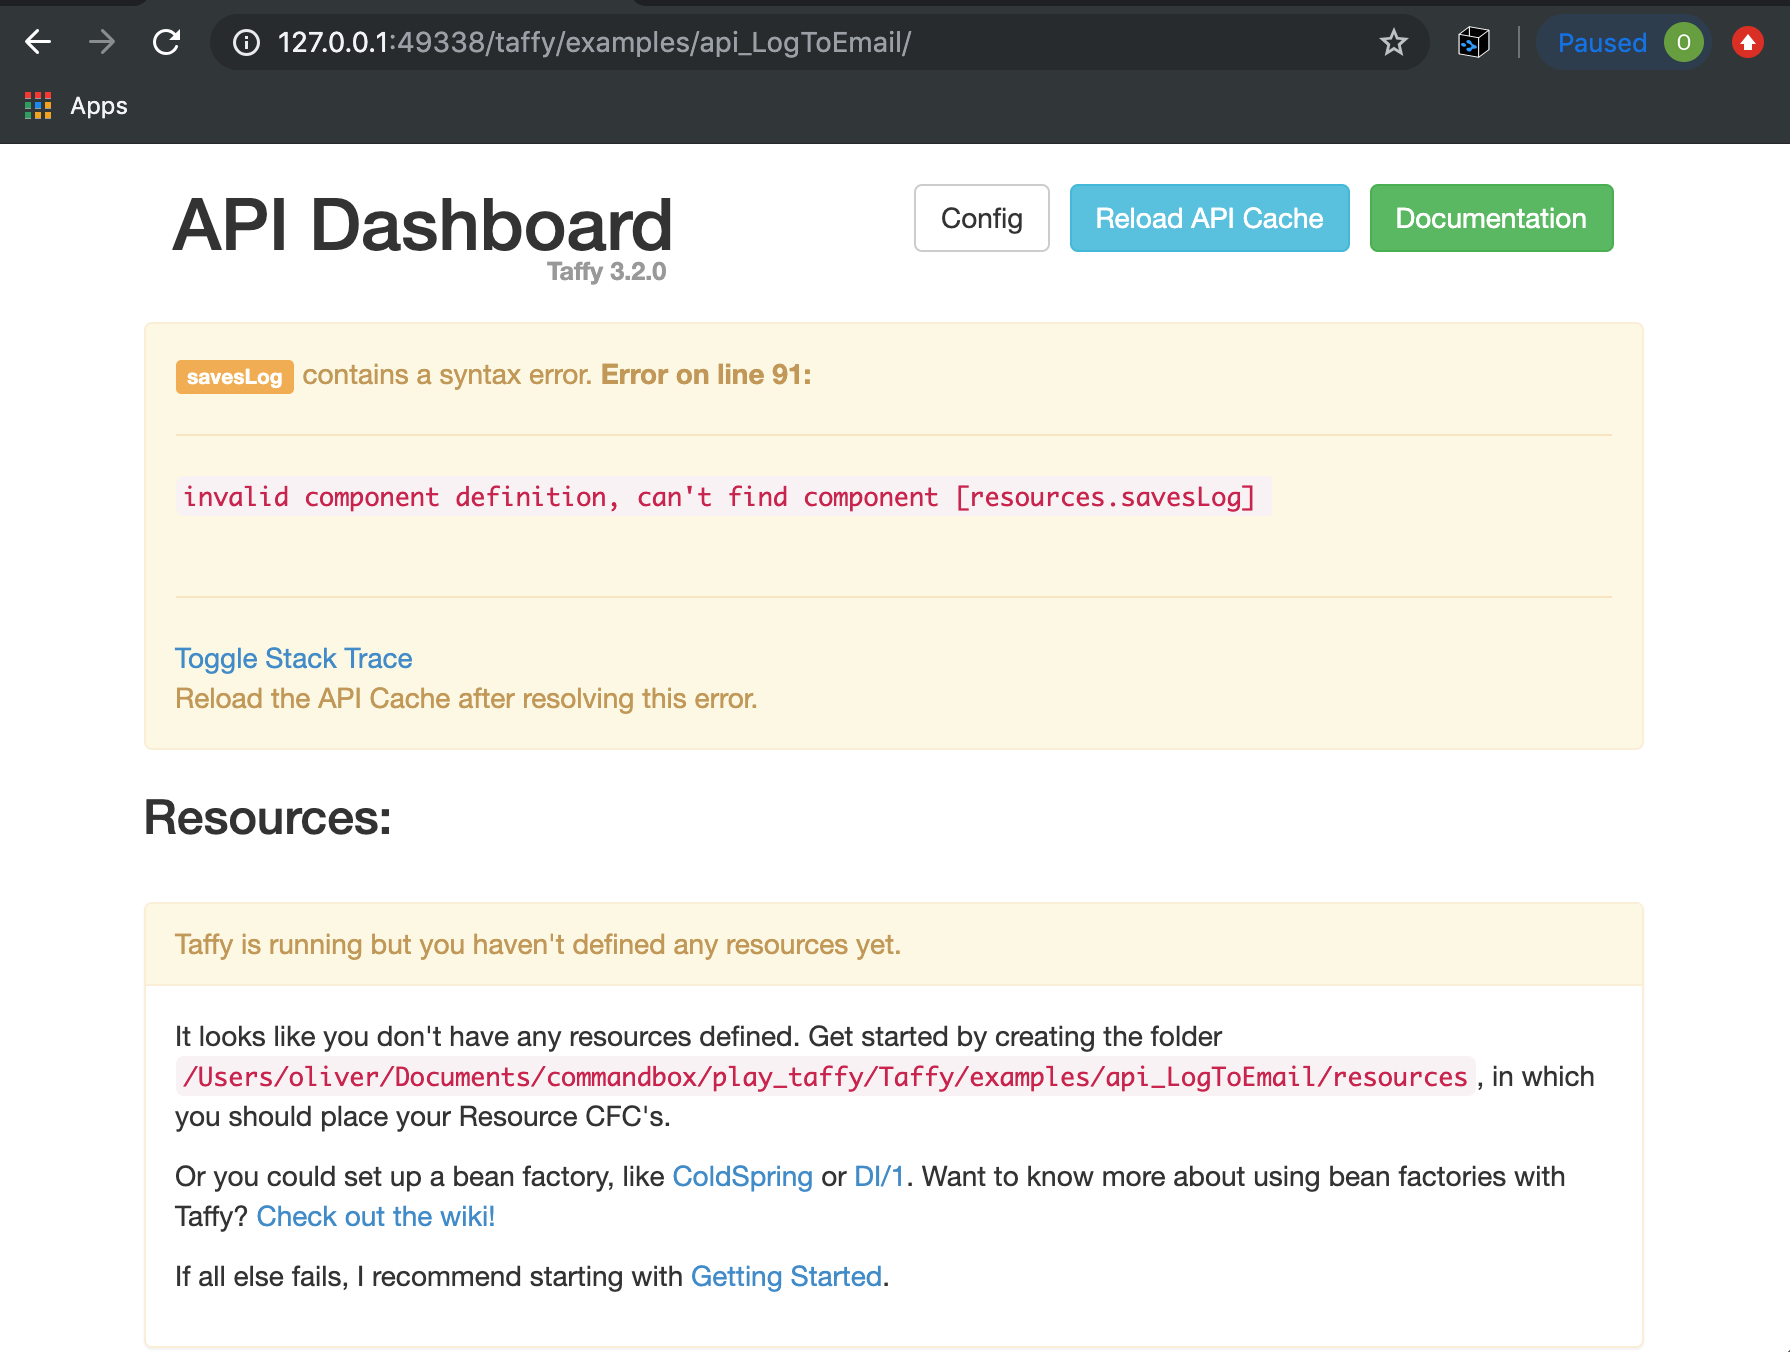Screen dimensions: 1790x1352
Task: Open the Apps grid shortcut
Action: (x=76, y=106)
